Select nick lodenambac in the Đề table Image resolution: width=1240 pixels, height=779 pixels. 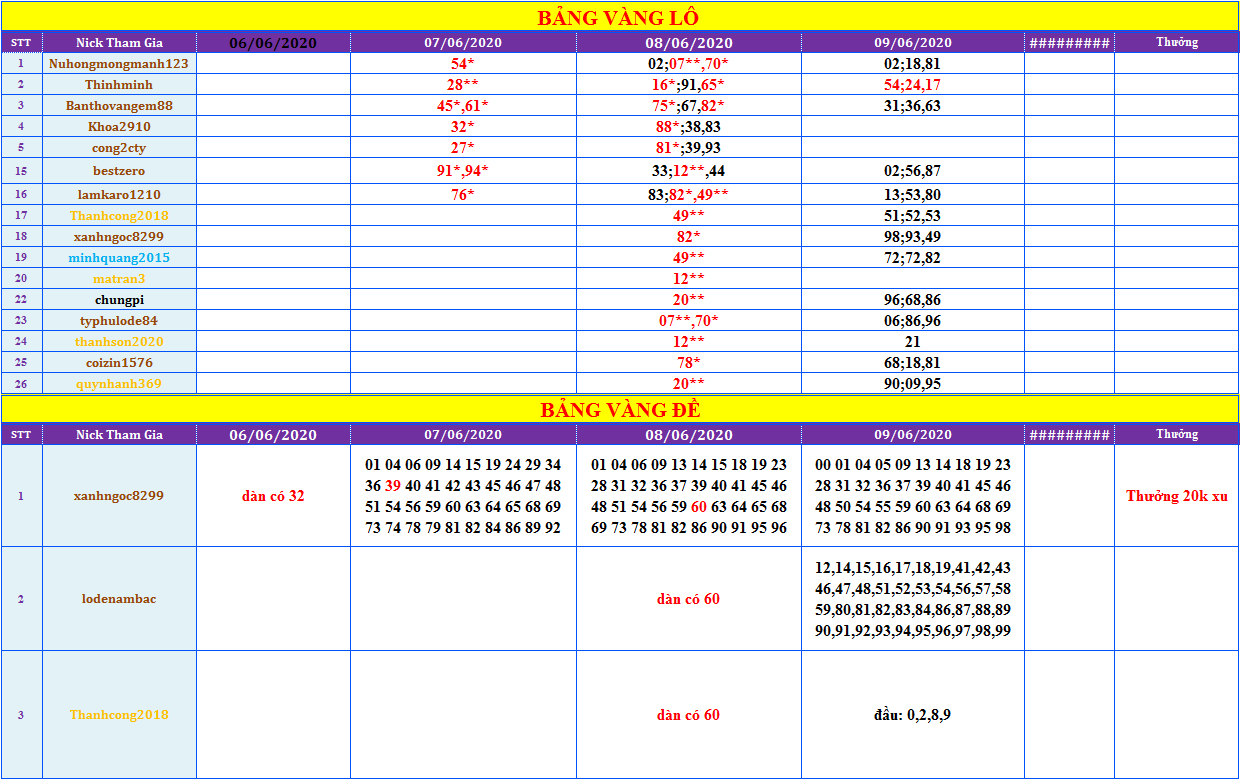tap(119, 599)
